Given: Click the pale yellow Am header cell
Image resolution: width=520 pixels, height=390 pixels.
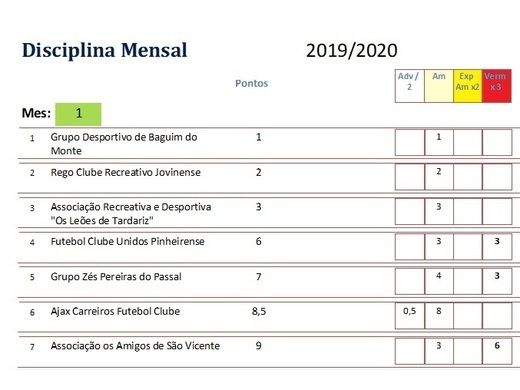Looking at the screenshot, I should click(x=439, y=86).
